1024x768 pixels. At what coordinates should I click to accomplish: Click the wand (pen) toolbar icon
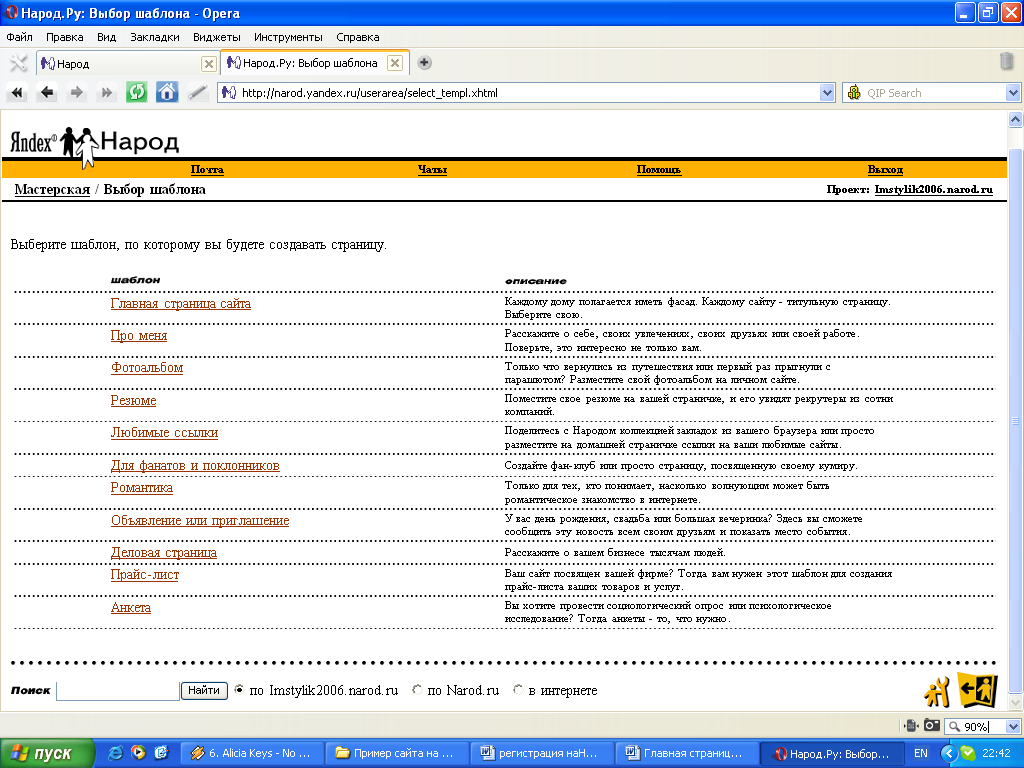pos(197,93)
